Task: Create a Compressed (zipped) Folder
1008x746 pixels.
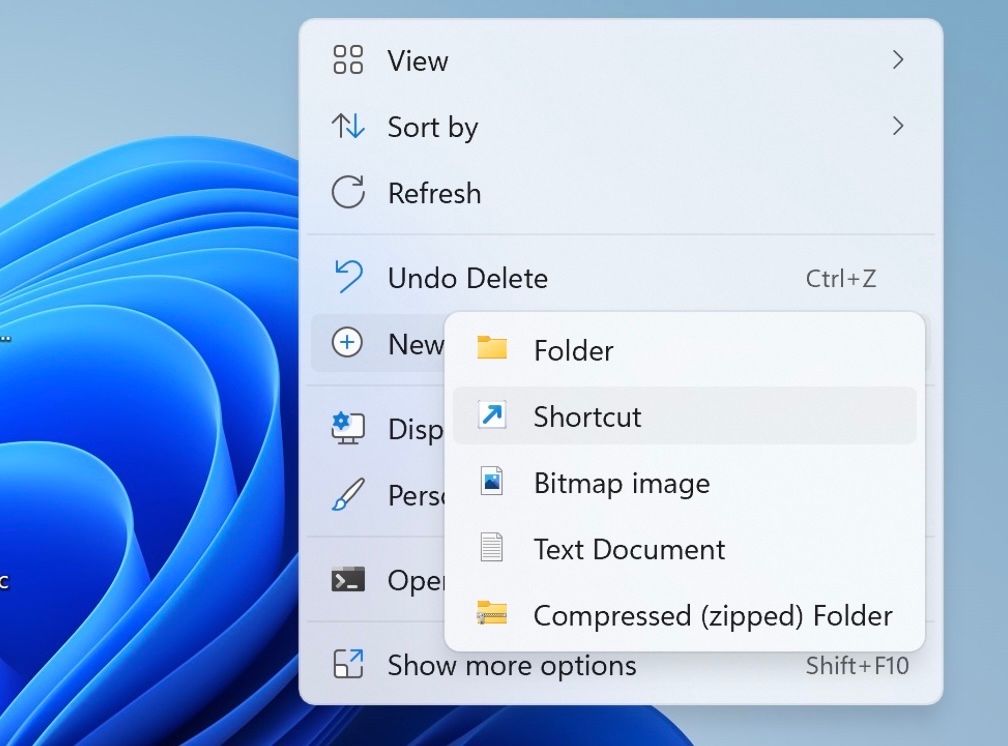Action: pyautogui.click(x=685, y=615)
